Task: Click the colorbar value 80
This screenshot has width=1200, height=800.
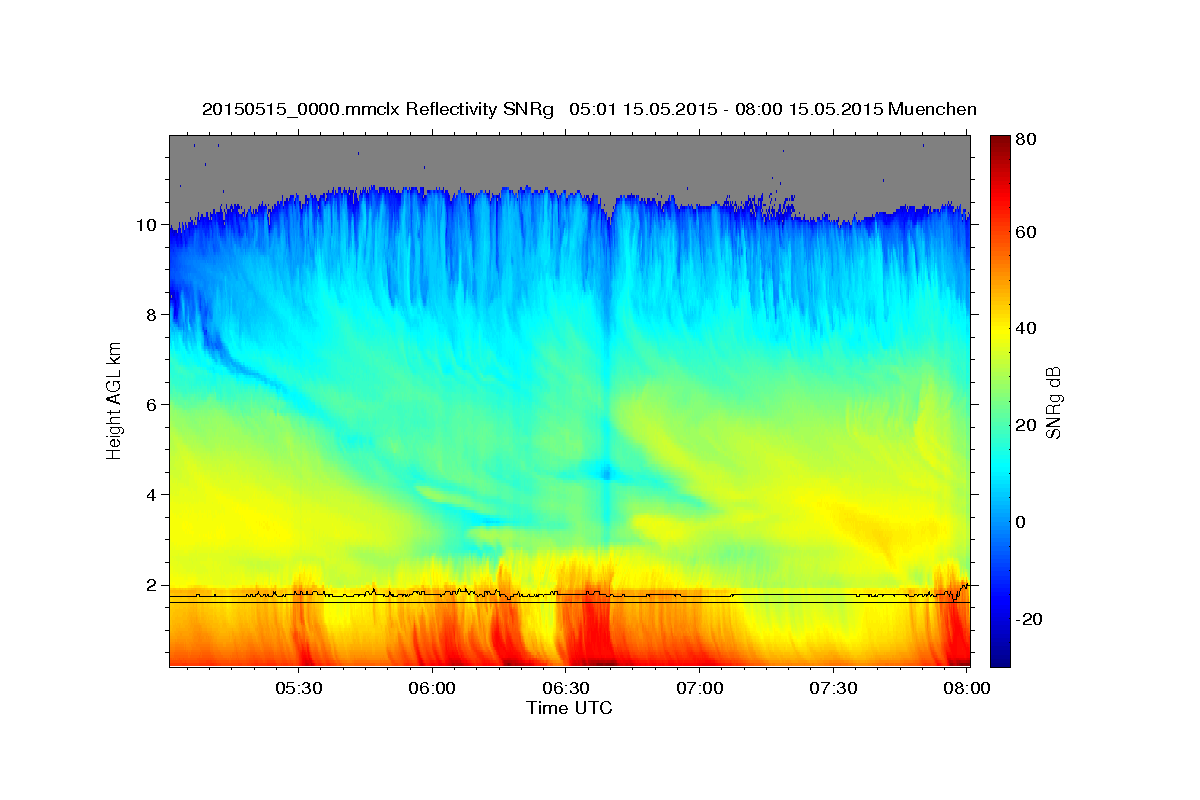Action: (x=1027, y=140)
